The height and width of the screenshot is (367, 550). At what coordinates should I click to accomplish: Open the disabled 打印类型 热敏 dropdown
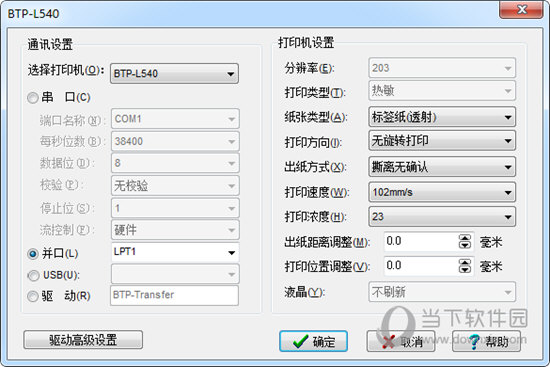tap(442, 91)
